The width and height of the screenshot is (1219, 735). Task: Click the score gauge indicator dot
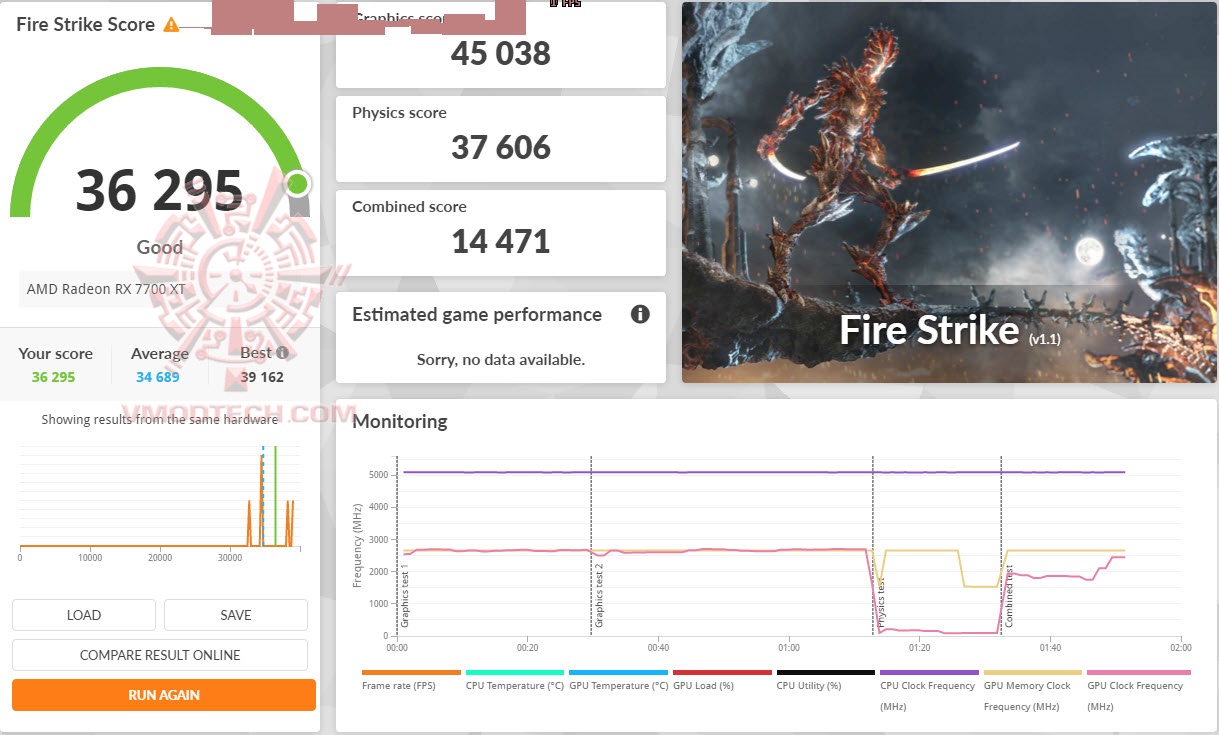(x=297, y=184)
